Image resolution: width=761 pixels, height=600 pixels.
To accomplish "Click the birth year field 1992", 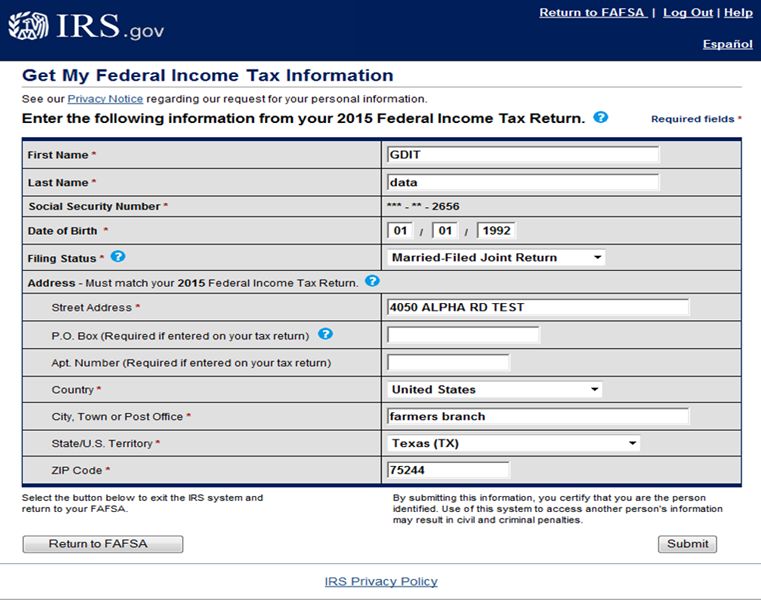I will click(496, 231).
